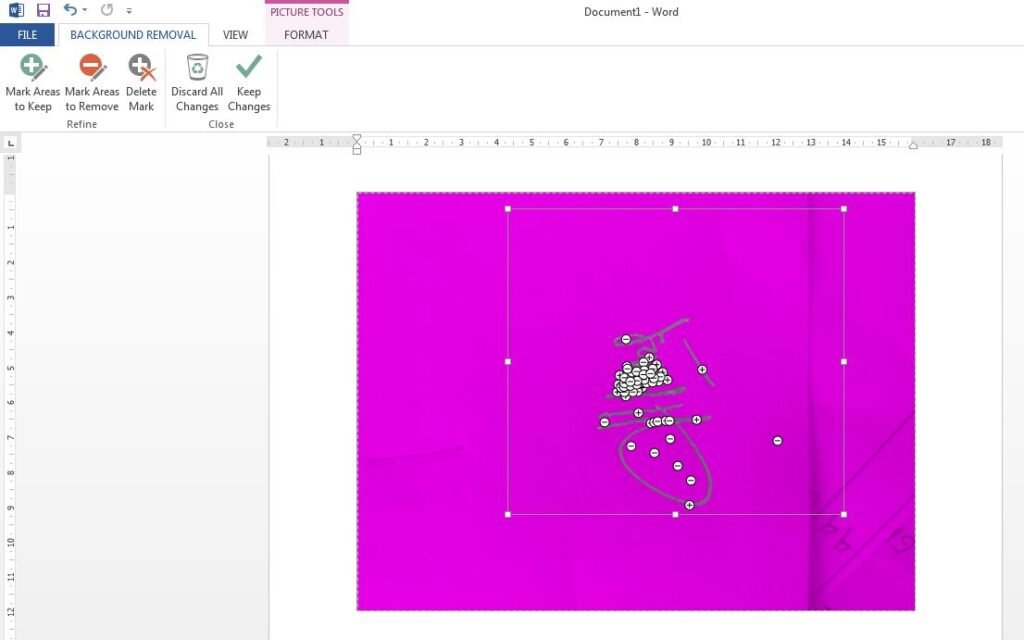
Task: Select the Mark Areas to Keep tool
Action: 33,83
